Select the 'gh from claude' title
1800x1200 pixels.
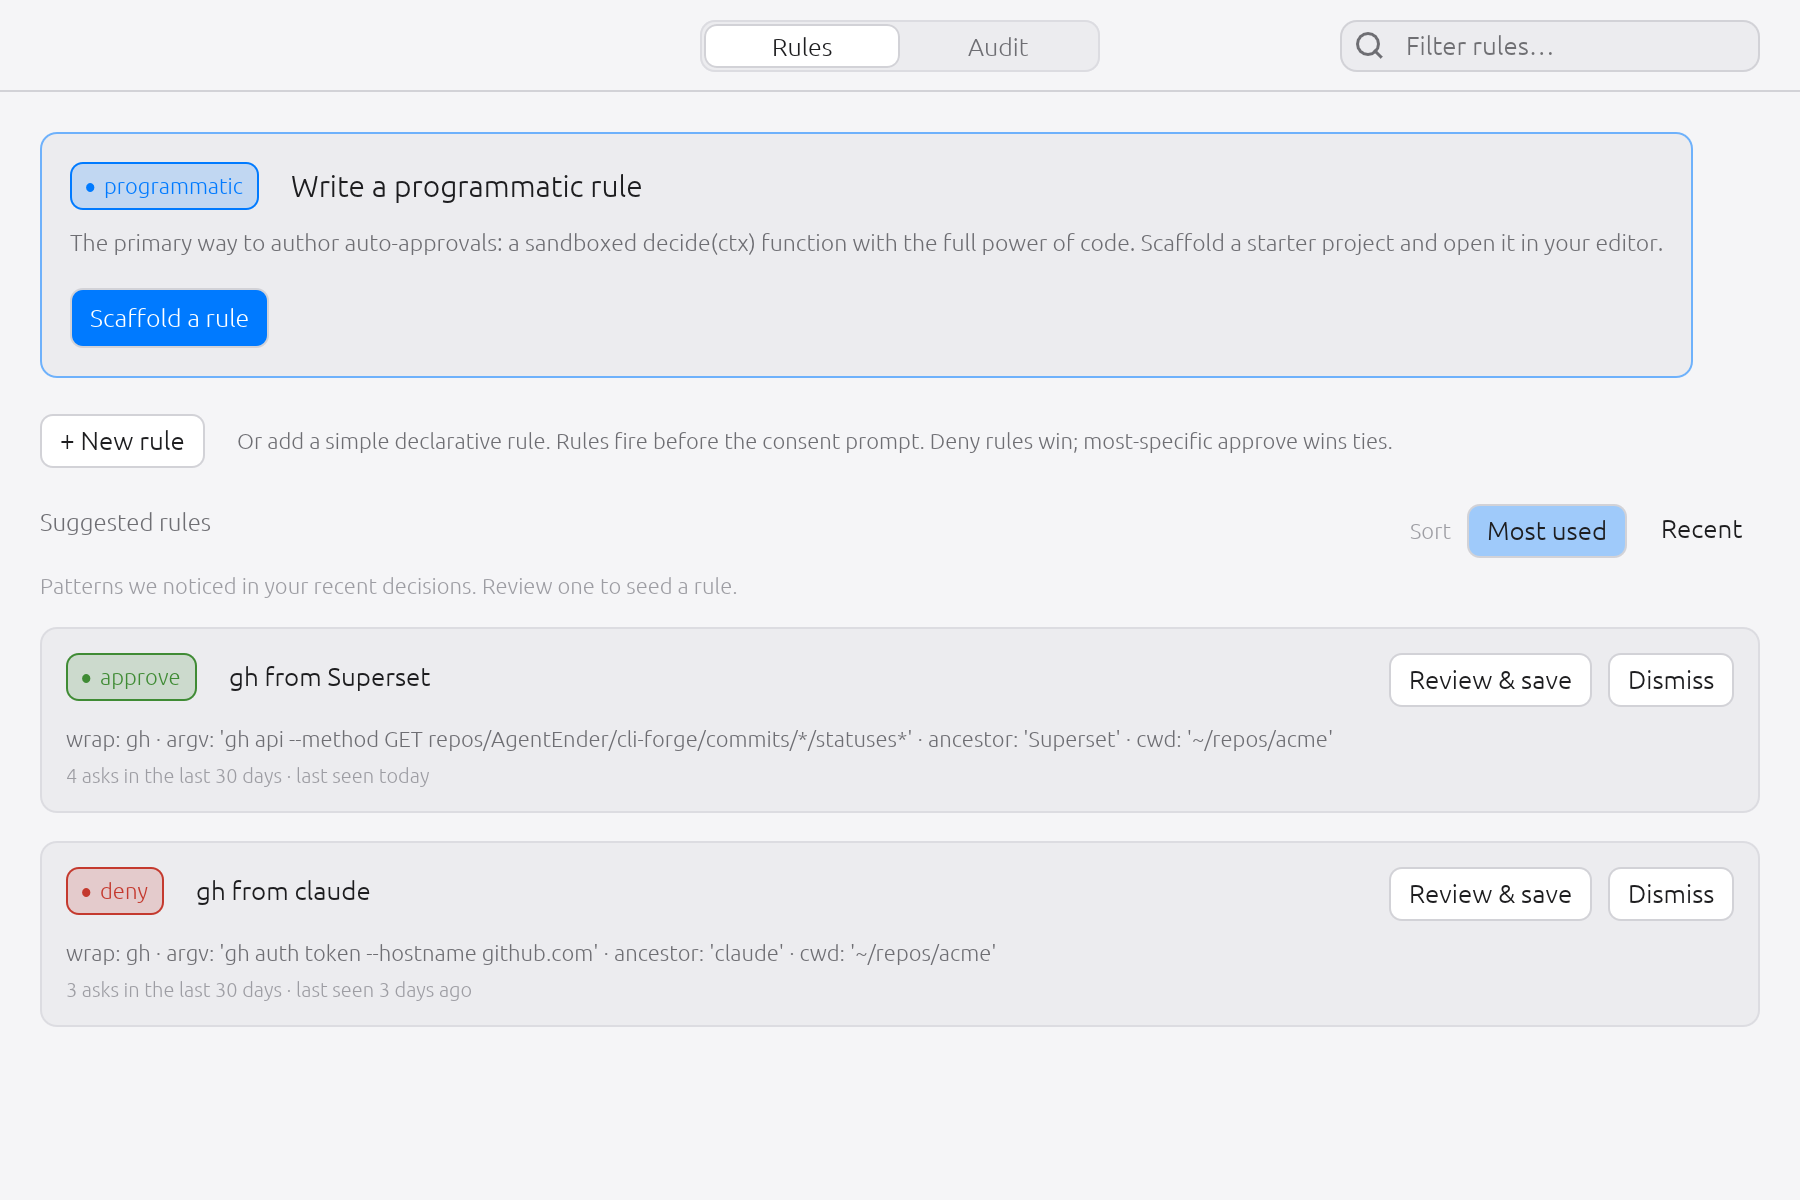coord(283,891)
